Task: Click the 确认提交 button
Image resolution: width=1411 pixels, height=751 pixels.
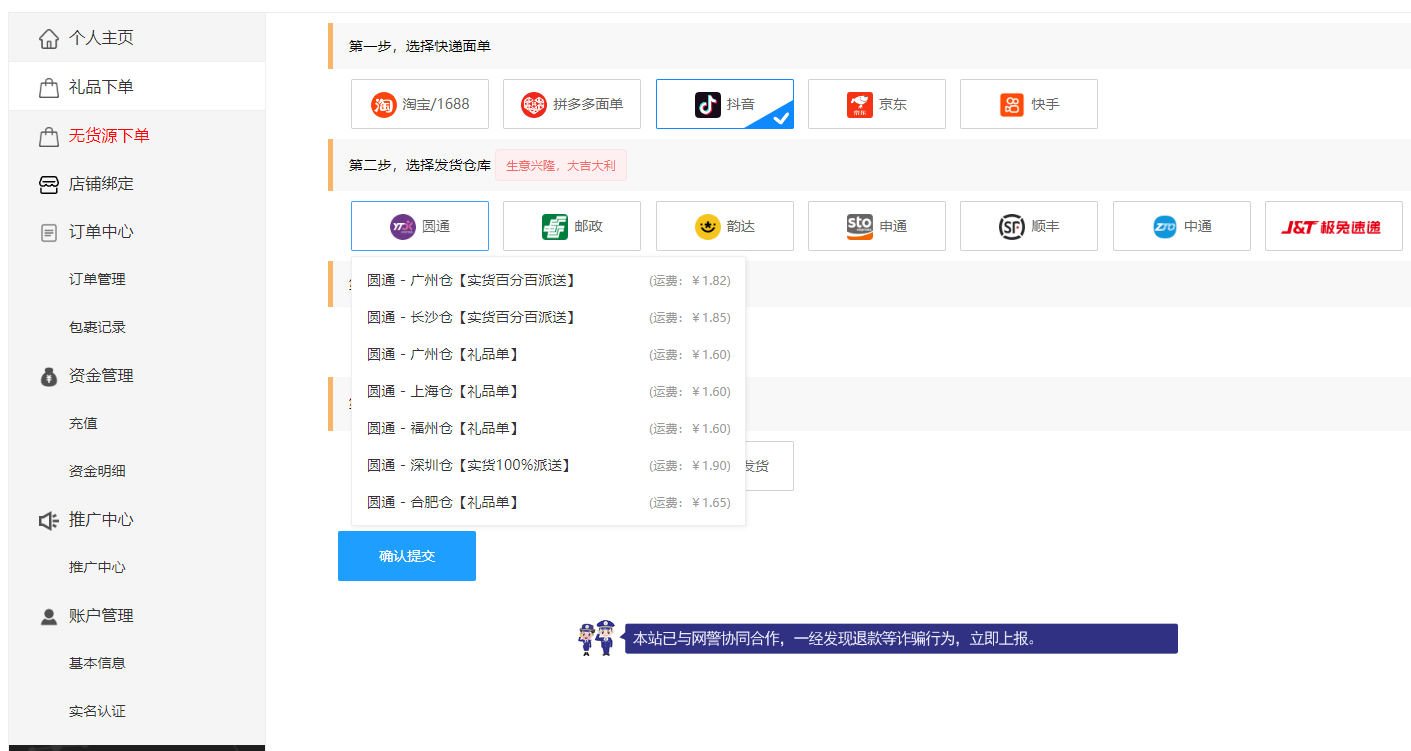Action: pyautogui.click(x=407, y=556)
